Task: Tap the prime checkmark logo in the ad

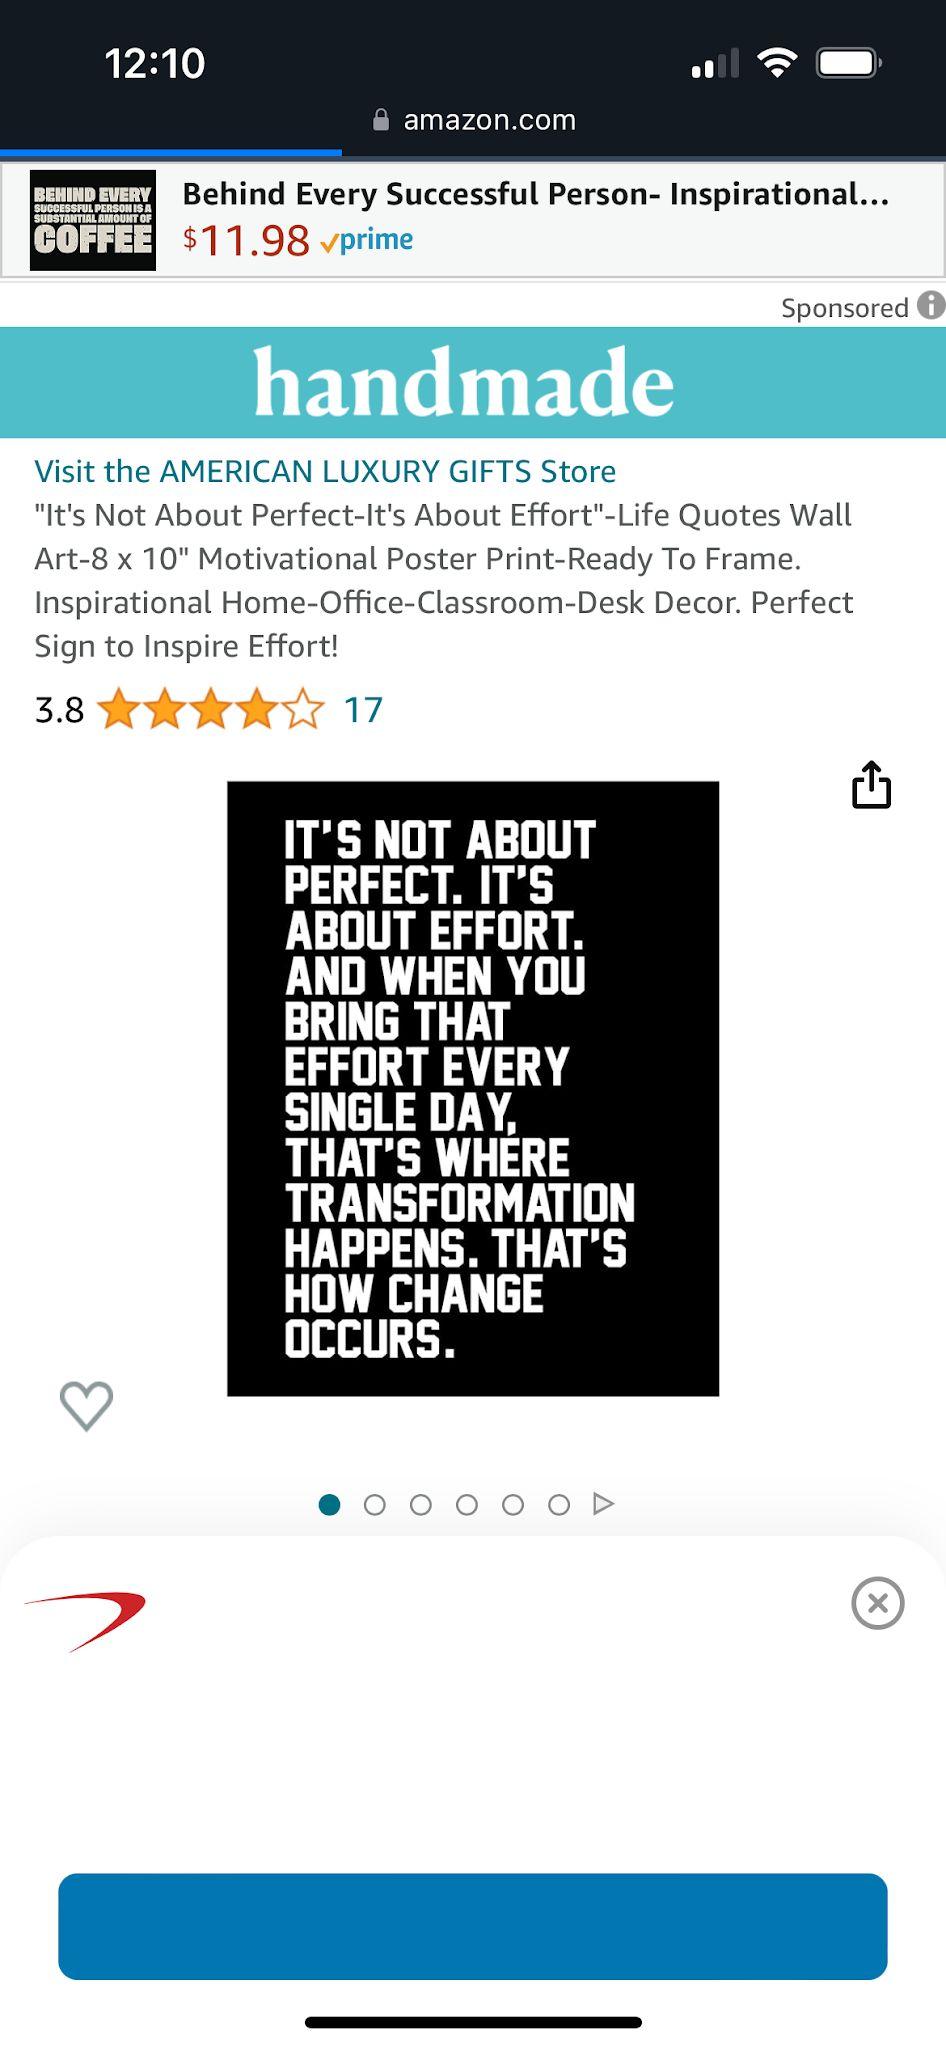Action: (x=367, y=240)
